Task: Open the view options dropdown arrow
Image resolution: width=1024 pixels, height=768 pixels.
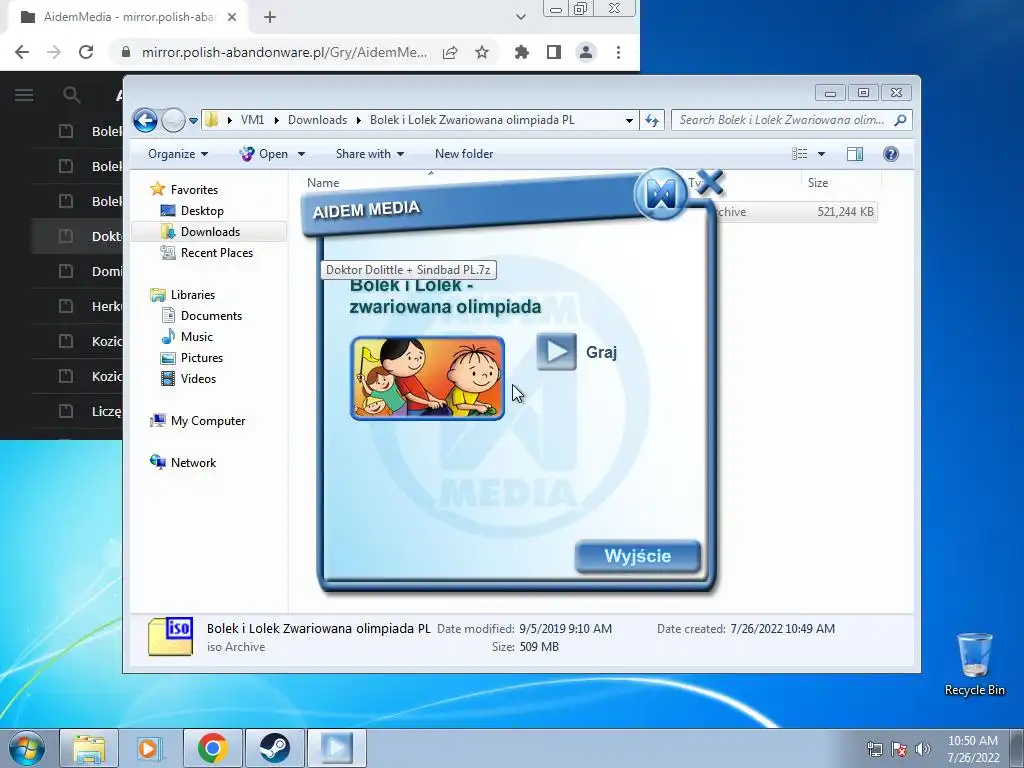Action: [822, 155]
